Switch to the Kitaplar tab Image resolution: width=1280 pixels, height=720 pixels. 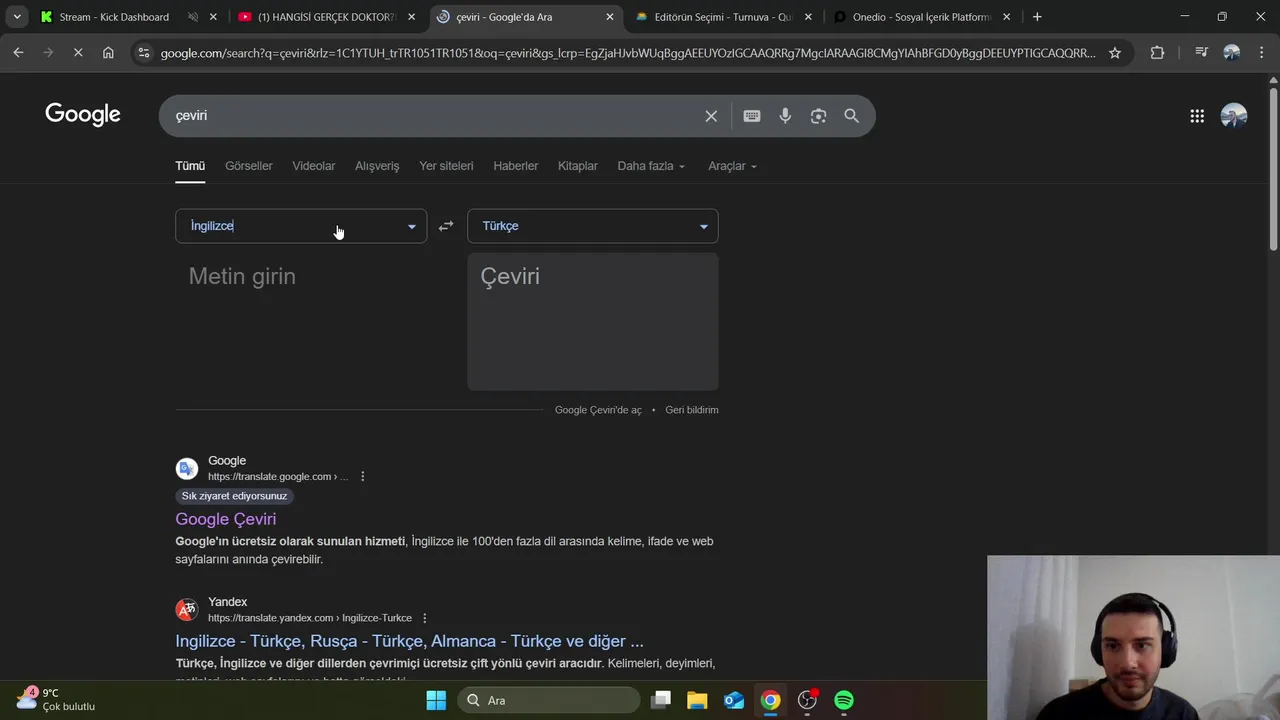[578, 166]
